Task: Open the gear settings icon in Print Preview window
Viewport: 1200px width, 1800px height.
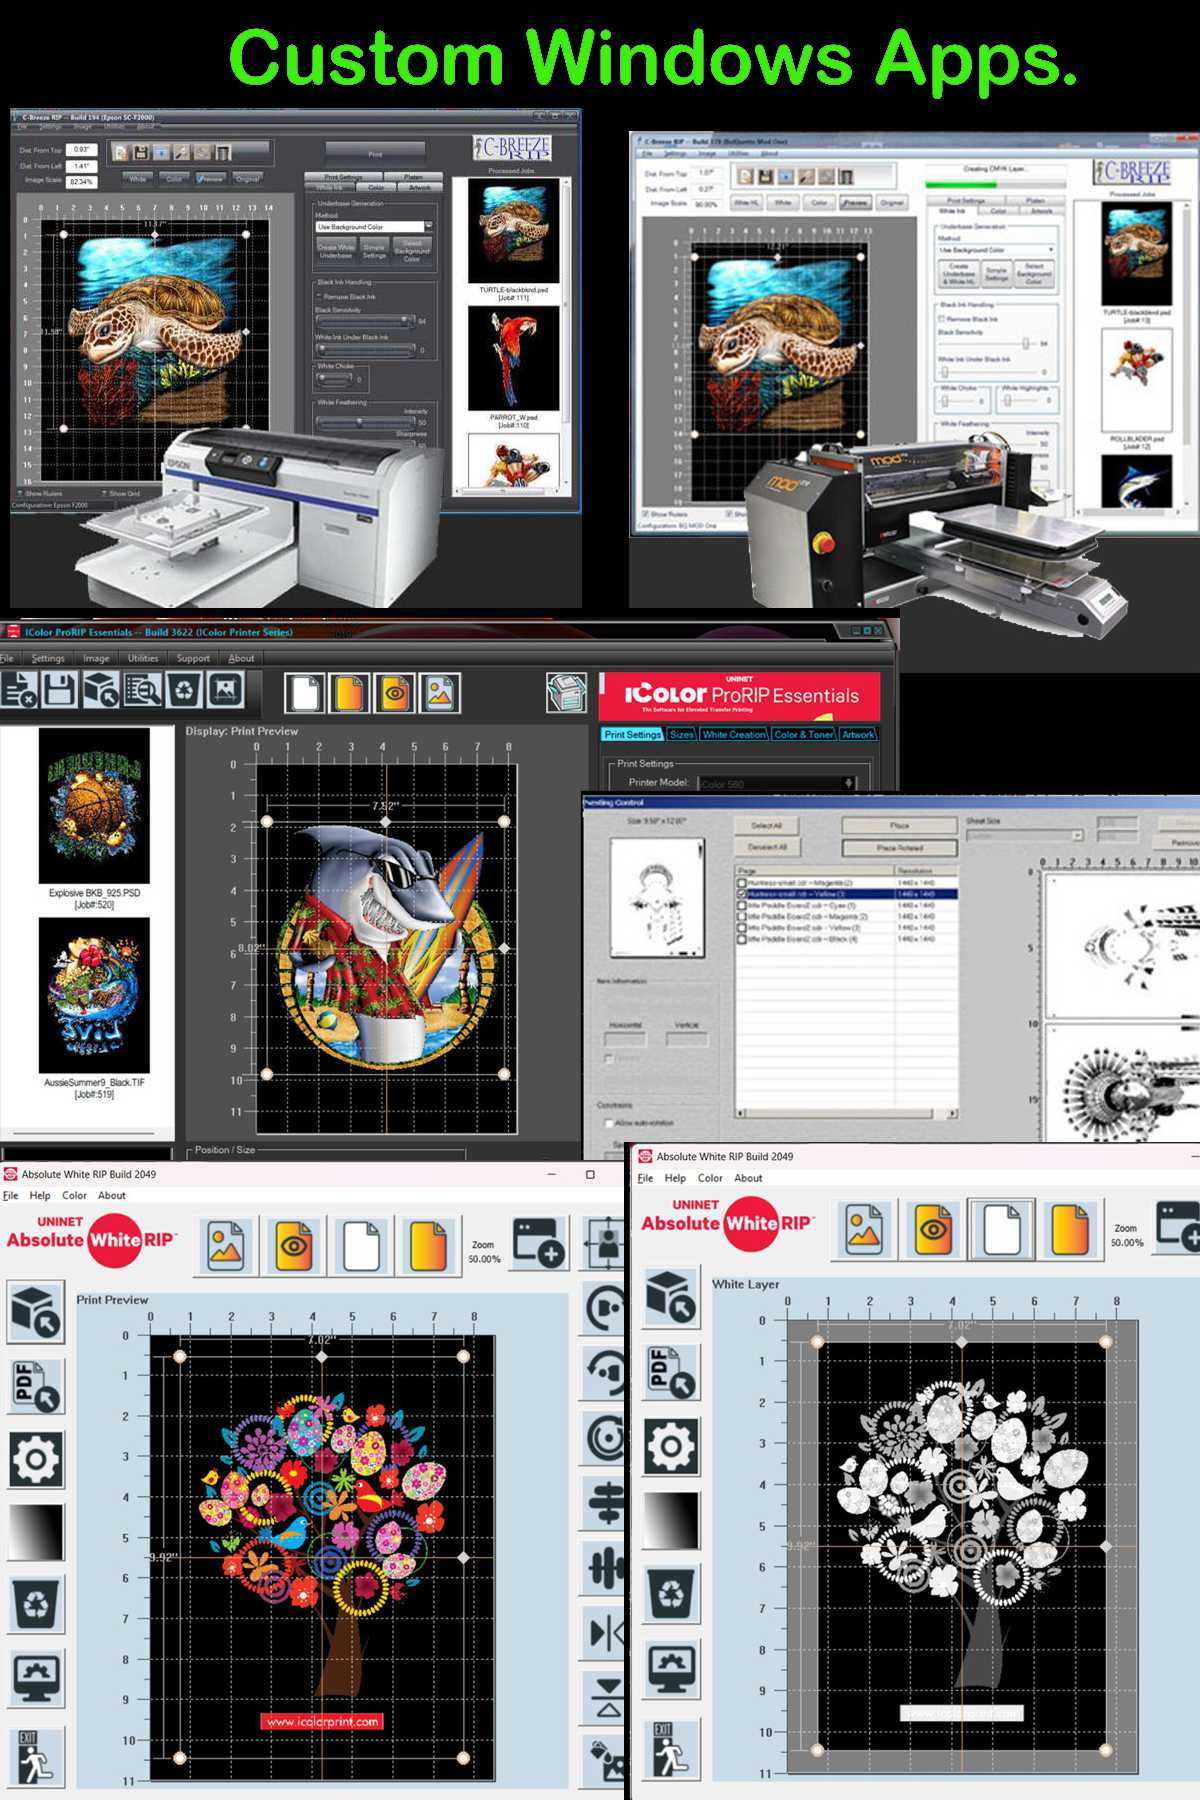Action: click(36, 1459)
